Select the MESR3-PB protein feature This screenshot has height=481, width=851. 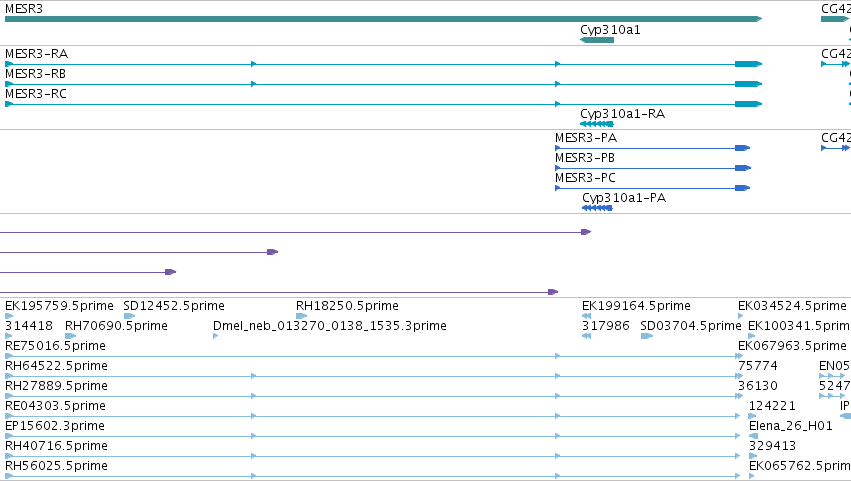pyautogui.click(x=652, y=168)
